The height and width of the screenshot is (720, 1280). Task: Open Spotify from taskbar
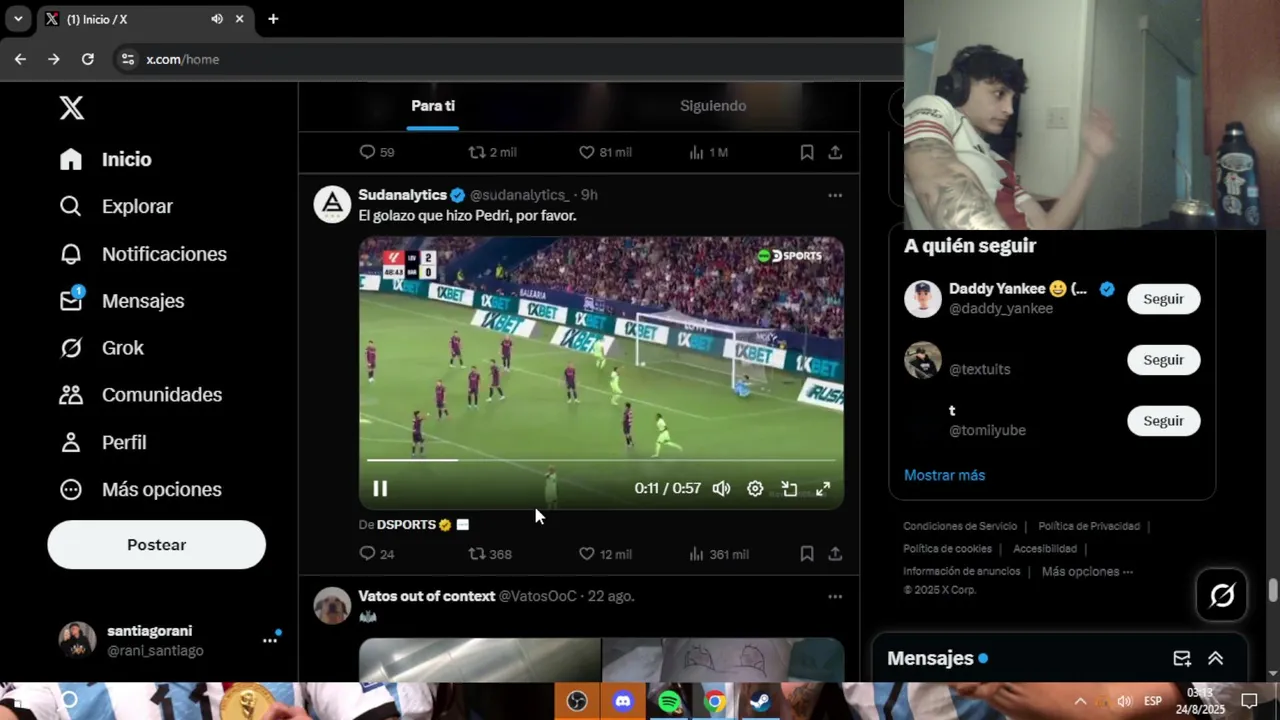pyautogui.click(x=669, y=702)
